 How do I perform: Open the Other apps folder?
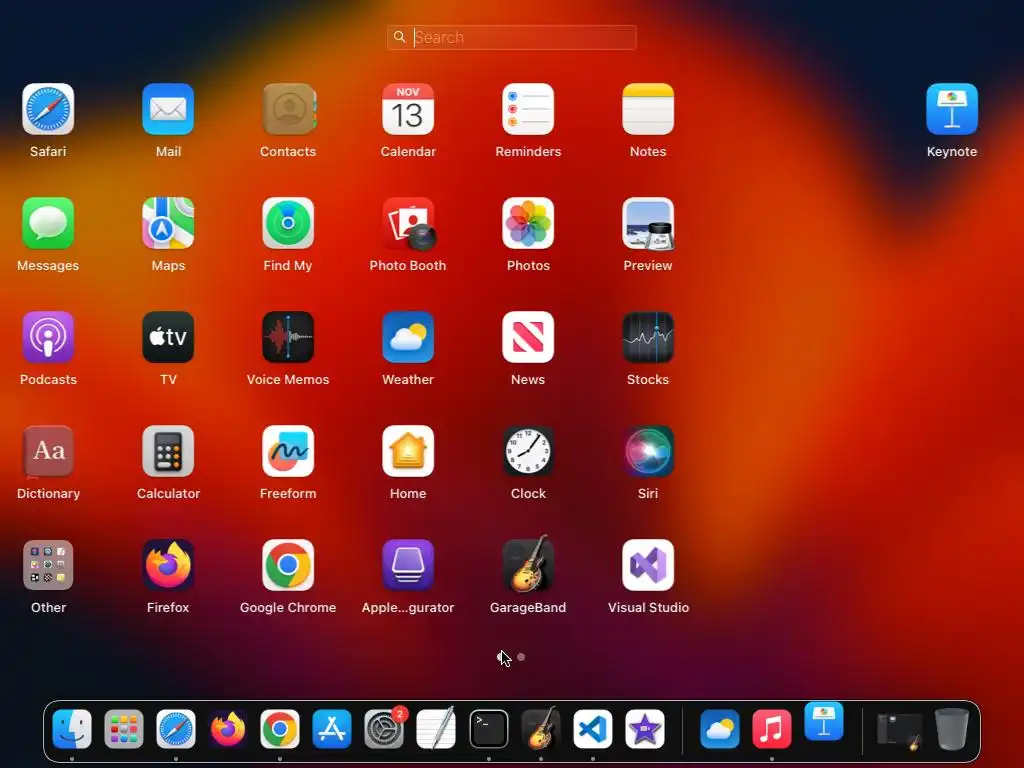[48, 565]
